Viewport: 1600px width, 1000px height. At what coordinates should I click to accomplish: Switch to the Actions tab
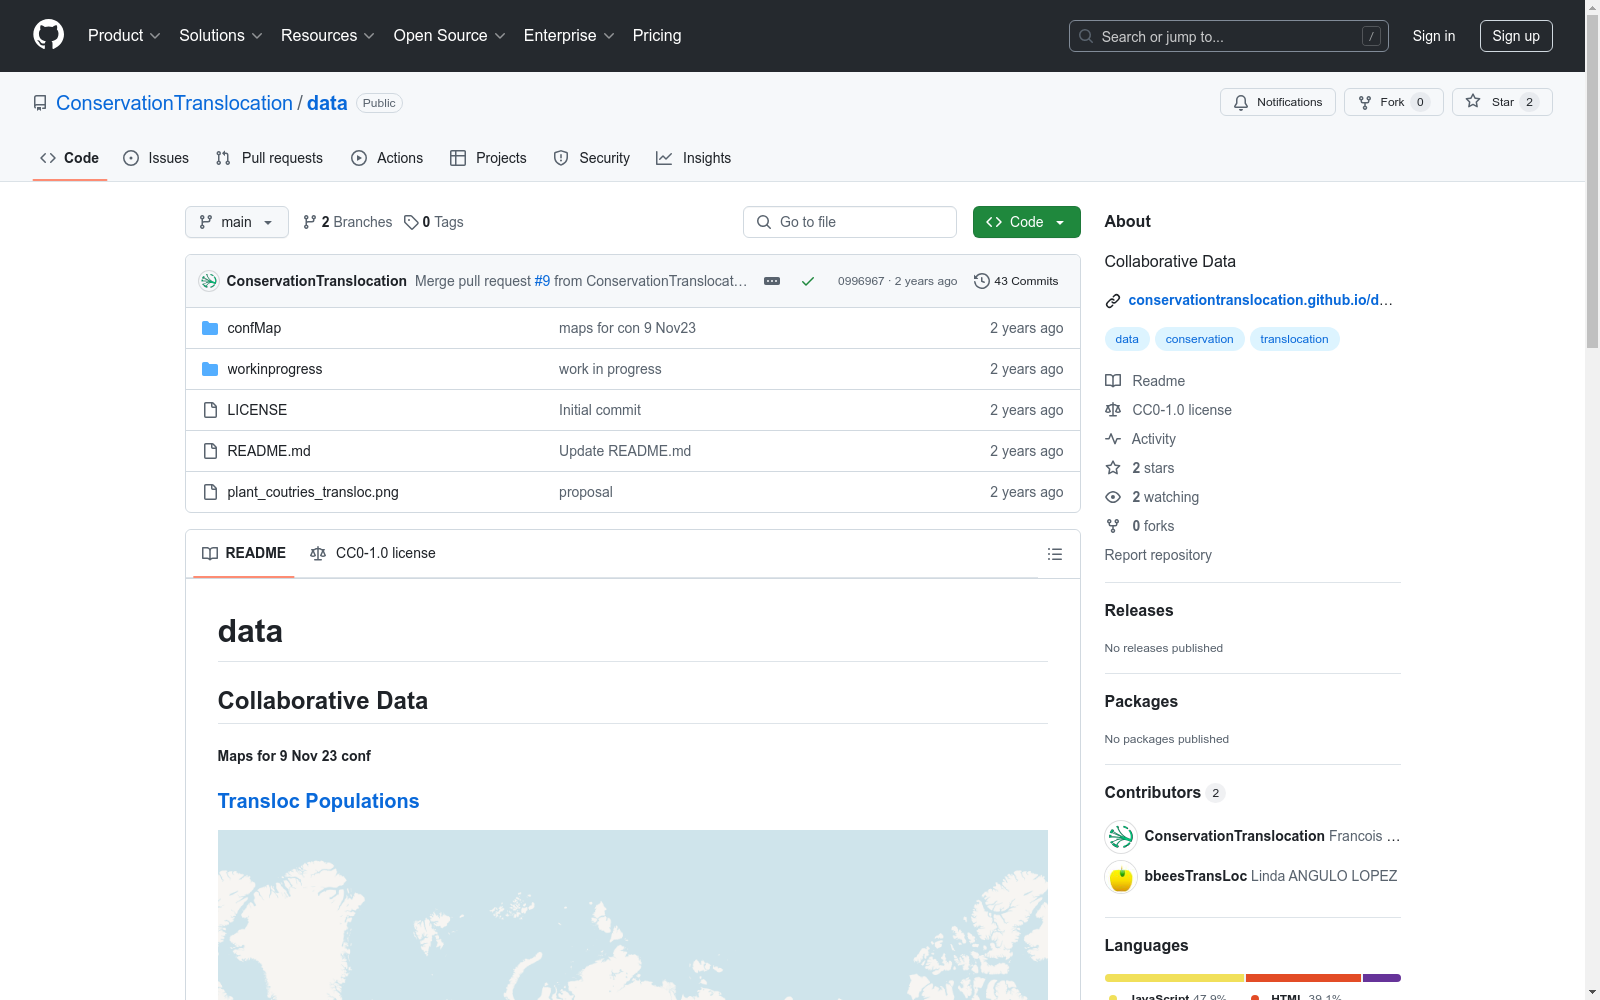coord(387,158)
